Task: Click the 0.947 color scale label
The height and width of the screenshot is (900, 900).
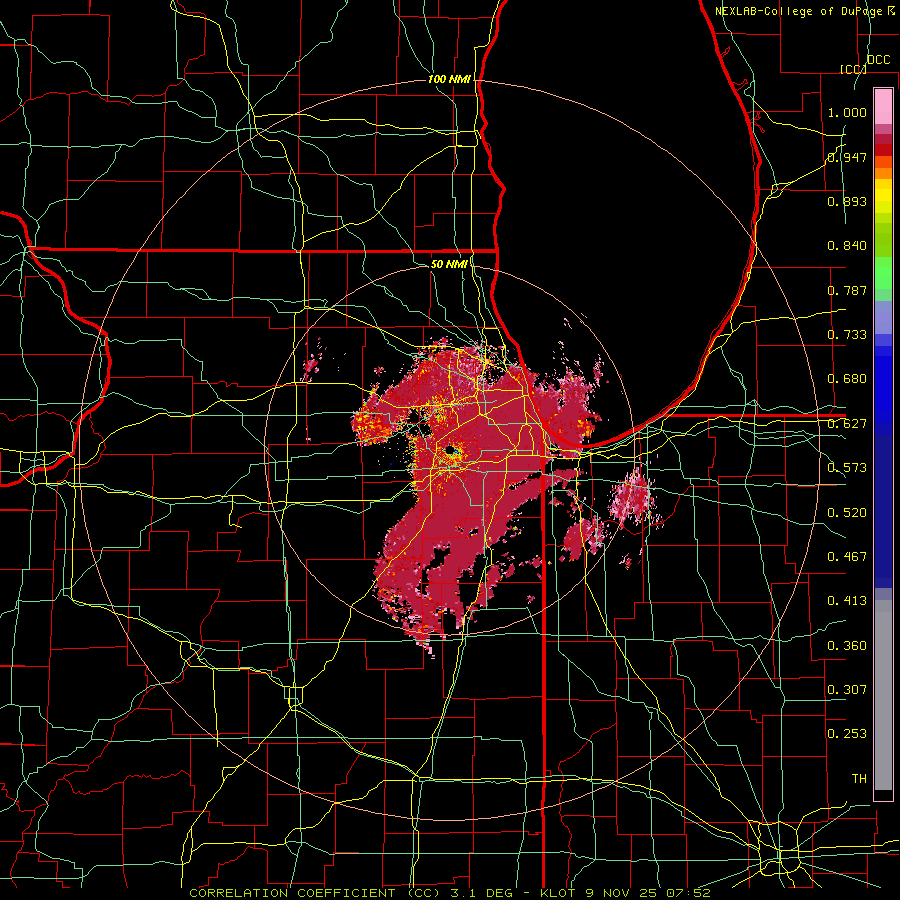Action: point(847,157)
